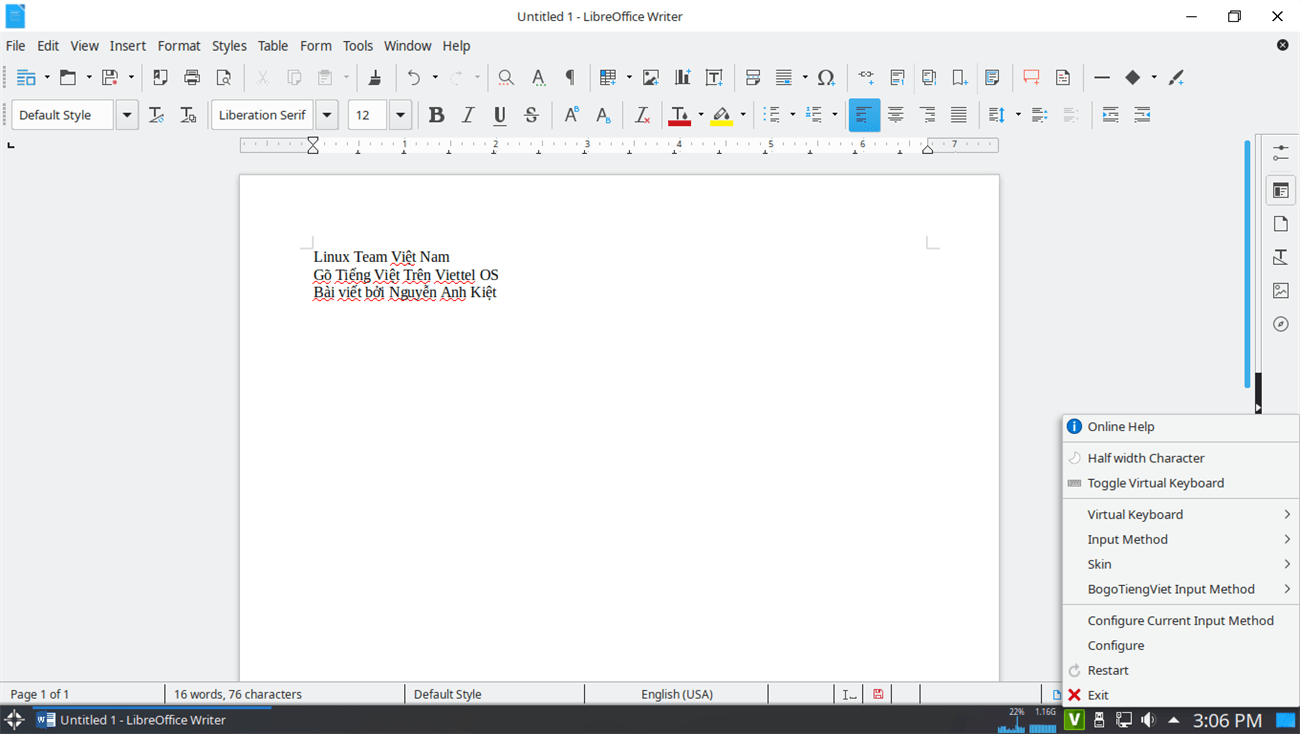Click Increase Indent icon

pyautogui.click(x=1110, y=115)
